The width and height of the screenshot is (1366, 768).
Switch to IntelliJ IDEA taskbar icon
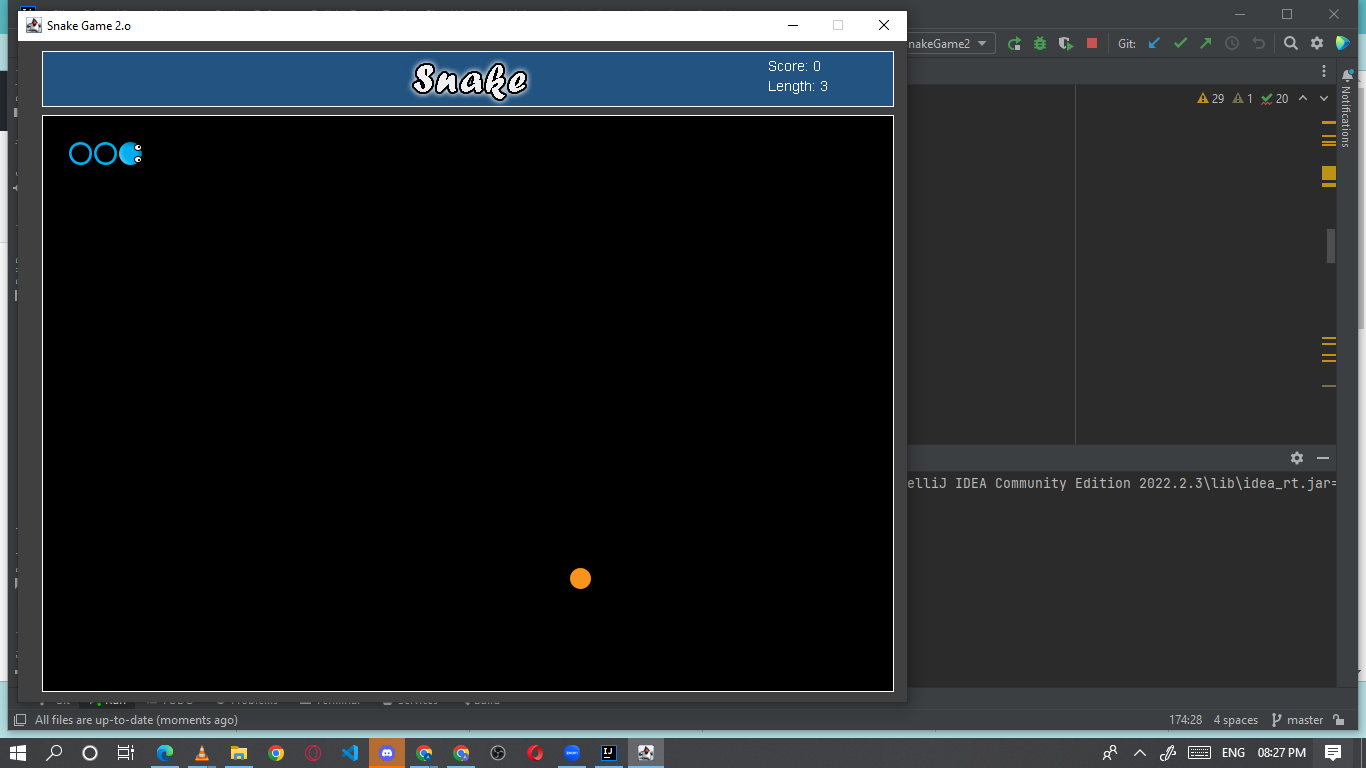608,753
